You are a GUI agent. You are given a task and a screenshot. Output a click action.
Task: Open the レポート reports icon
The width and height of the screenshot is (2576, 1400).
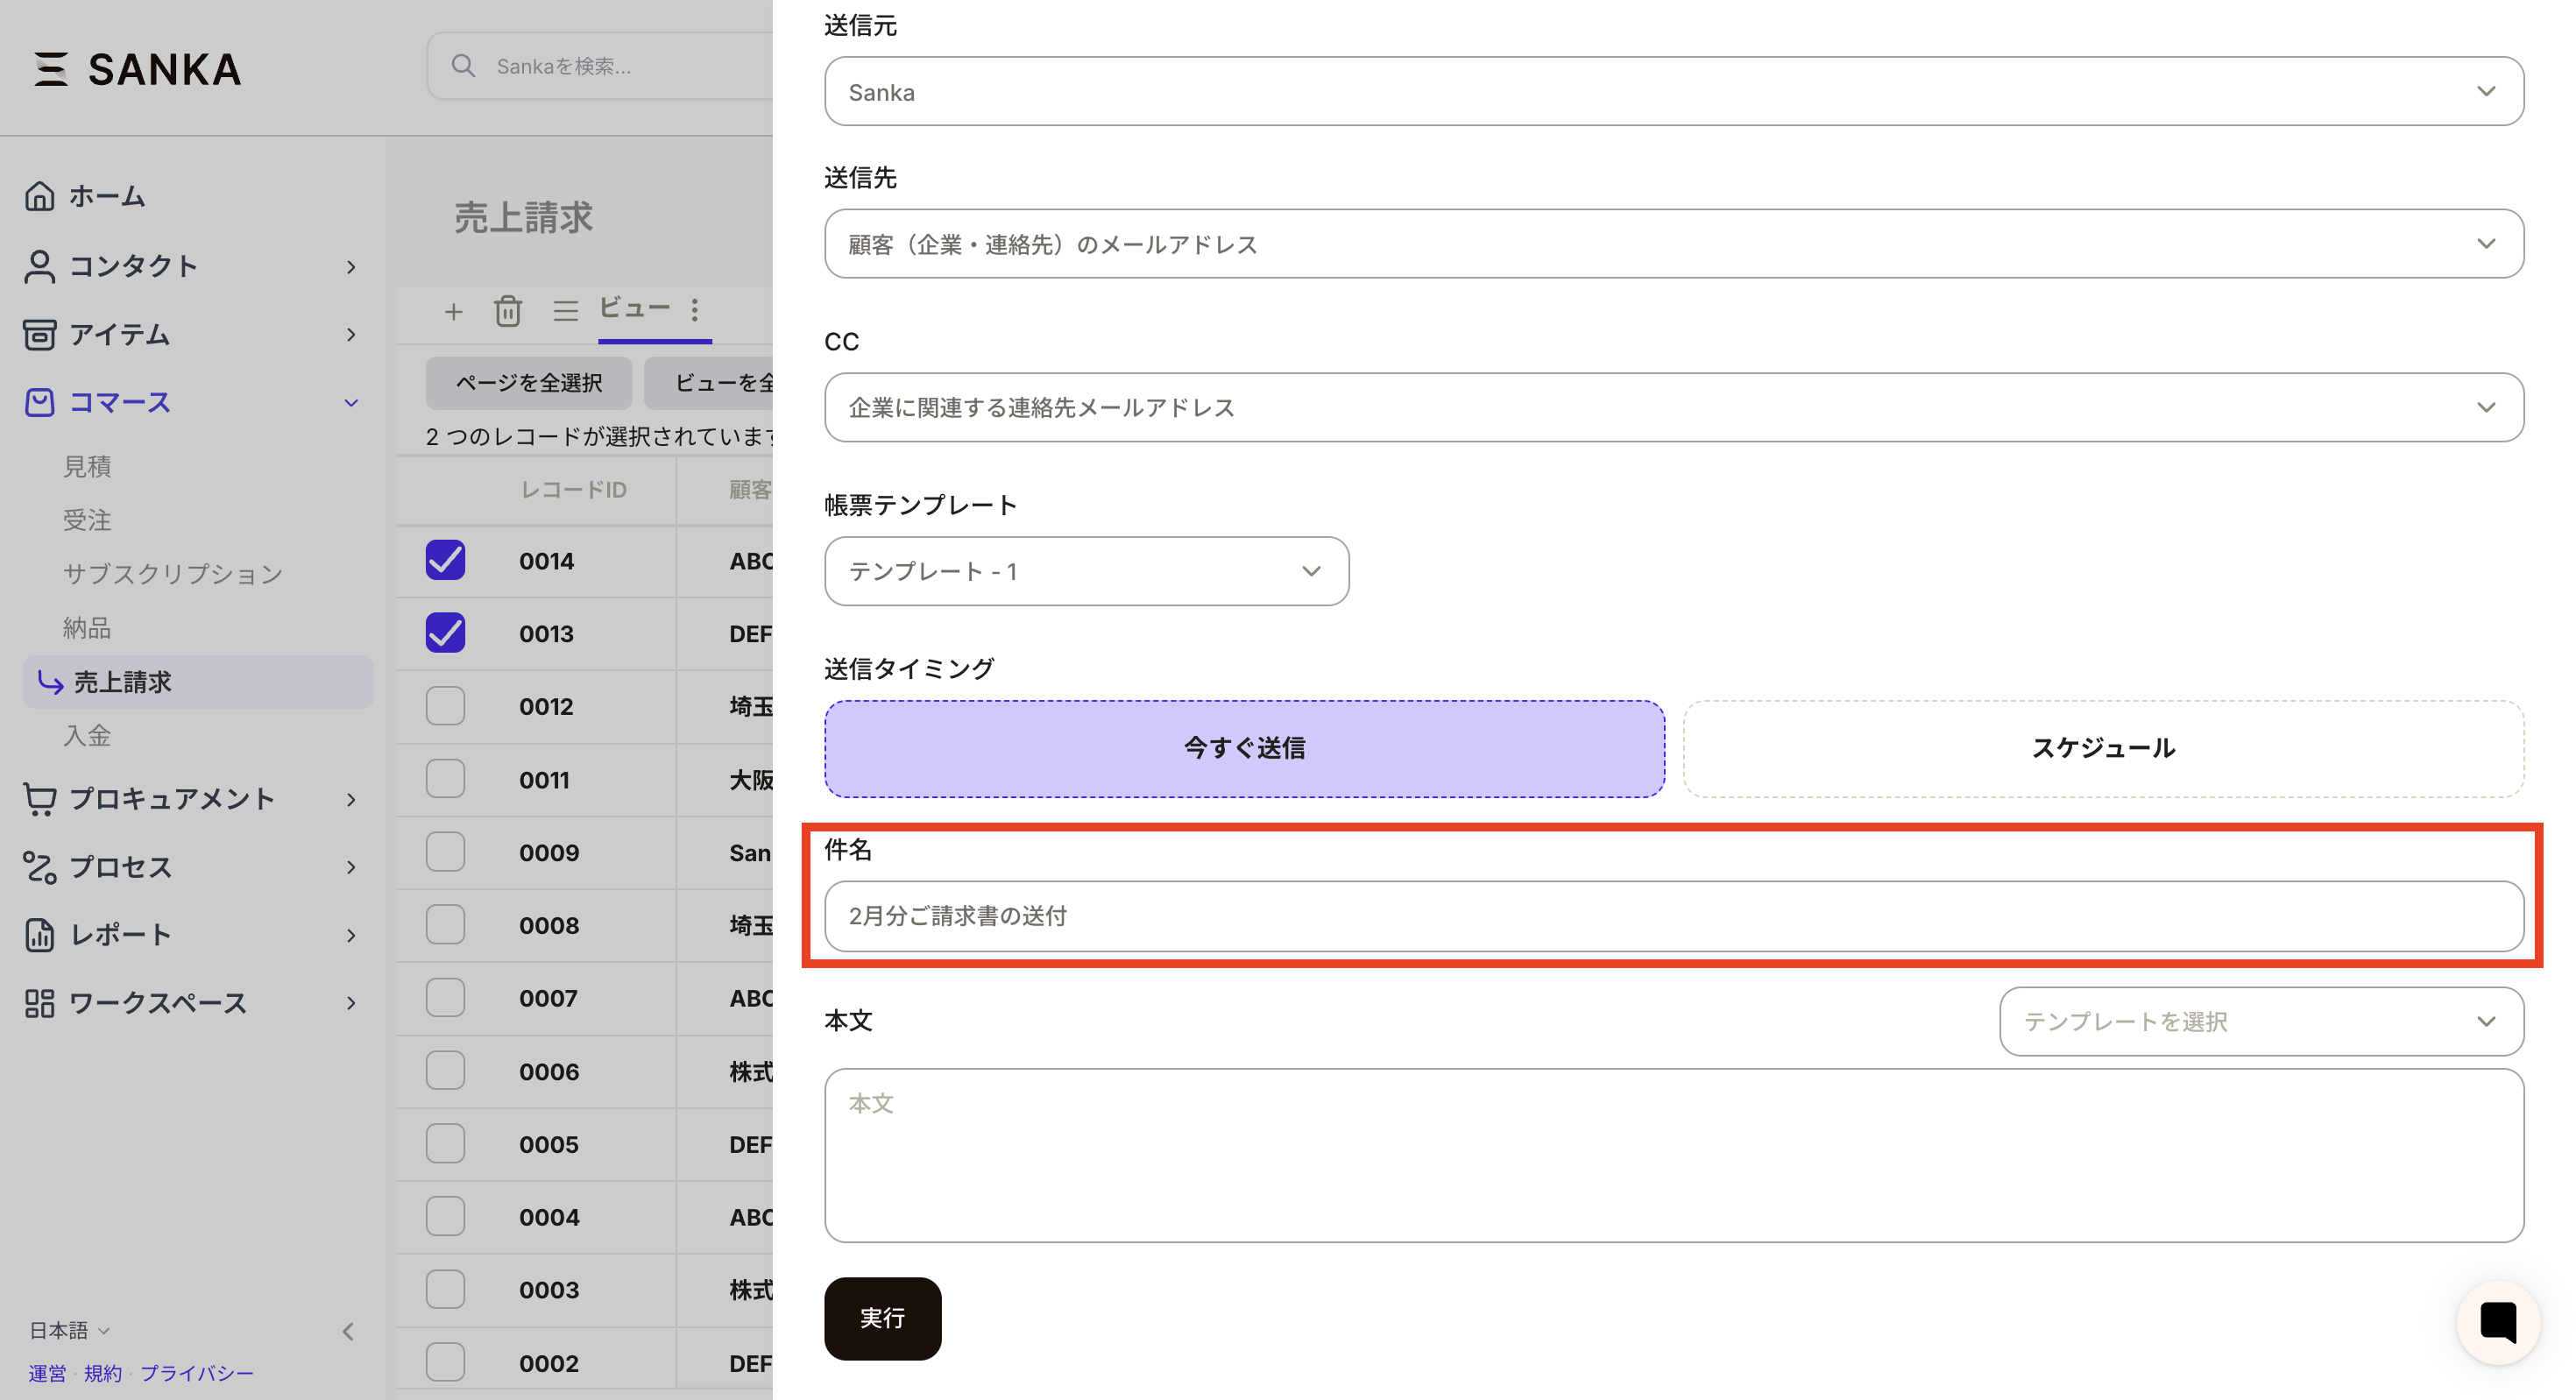pyautogui.click(x=40, y=935)
